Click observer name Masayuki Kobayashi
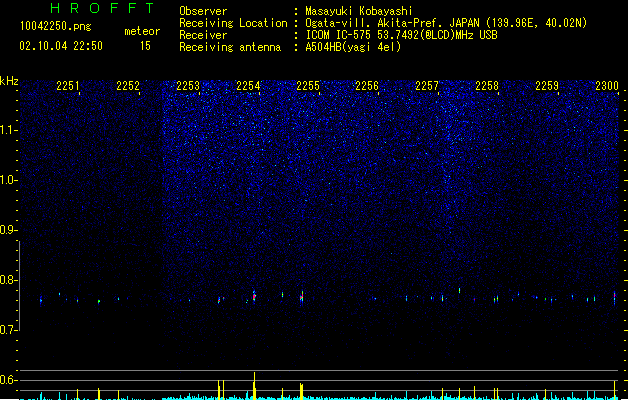The width and height of the screenshot is (629, 400). tap(359, 11)
